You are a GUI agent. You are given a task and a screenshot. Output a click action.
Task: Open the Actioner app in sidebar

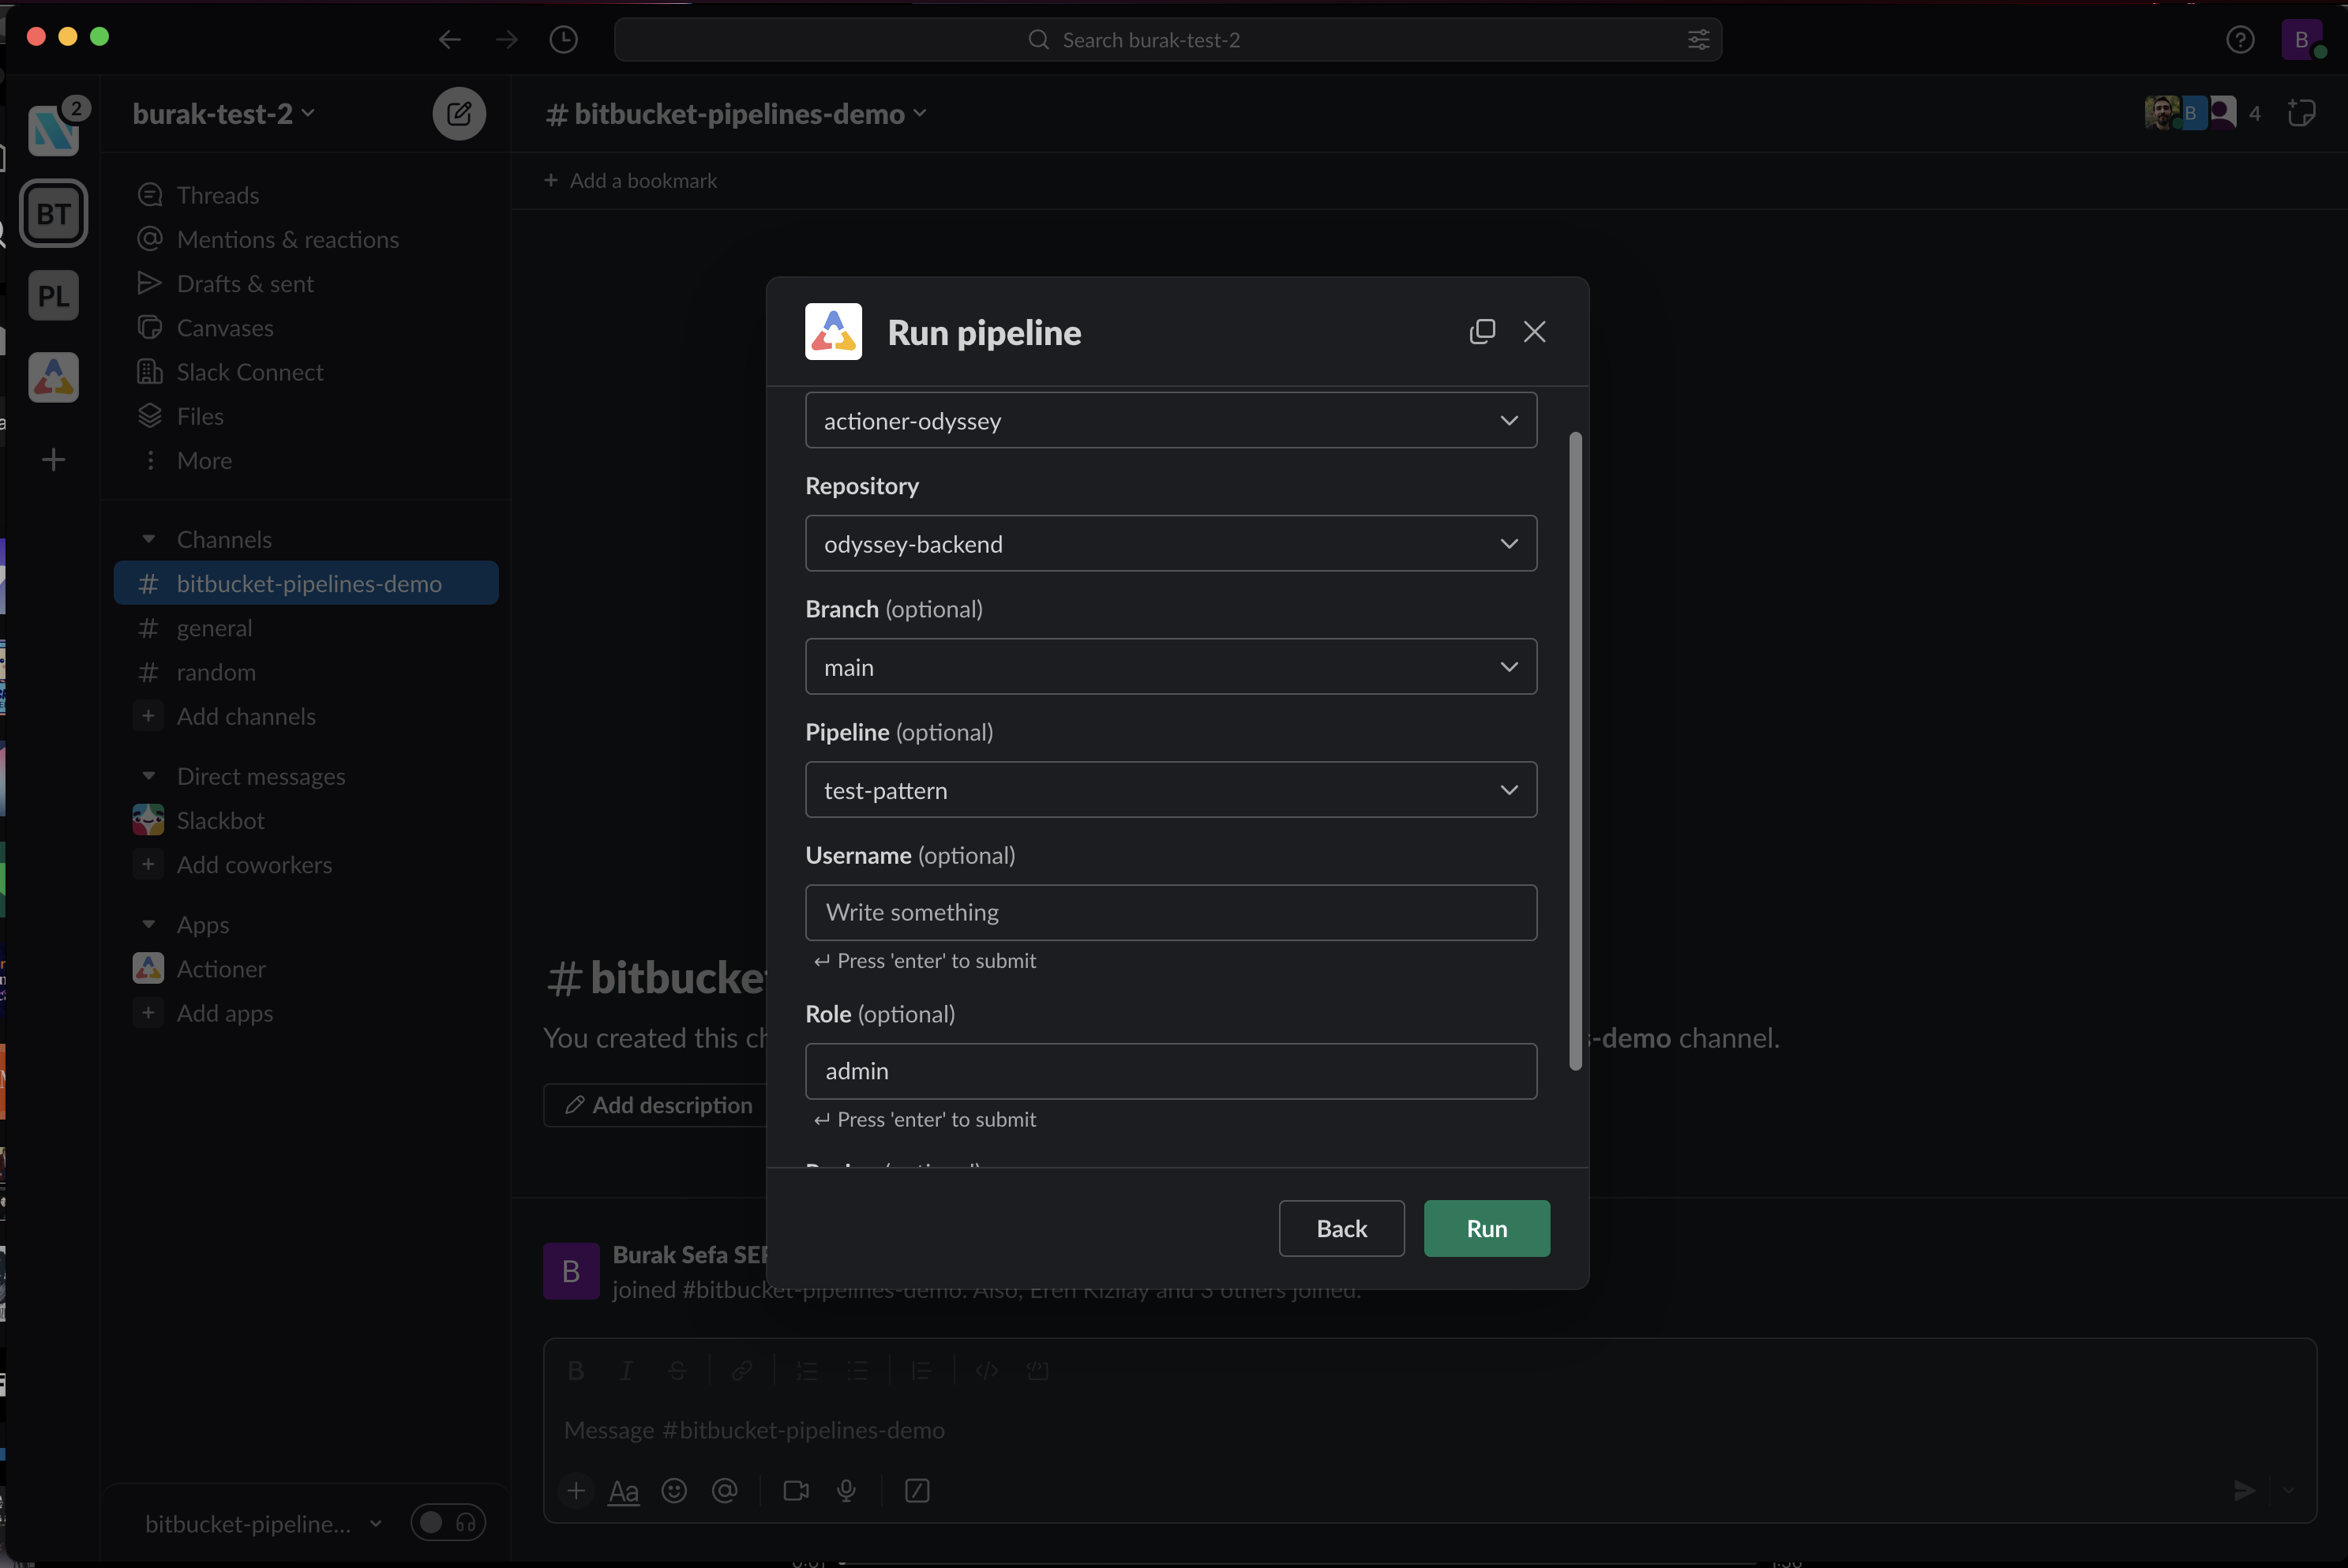click(x=306, y=969)
